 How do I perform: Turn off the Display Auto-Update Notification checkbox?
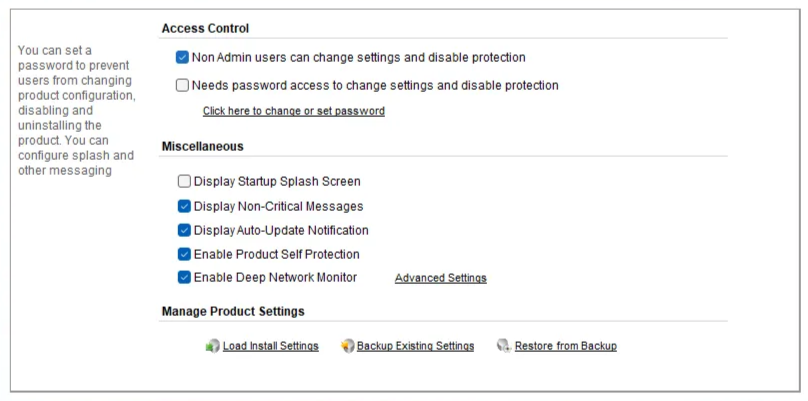pyautogui.click(x=183, y=230)
